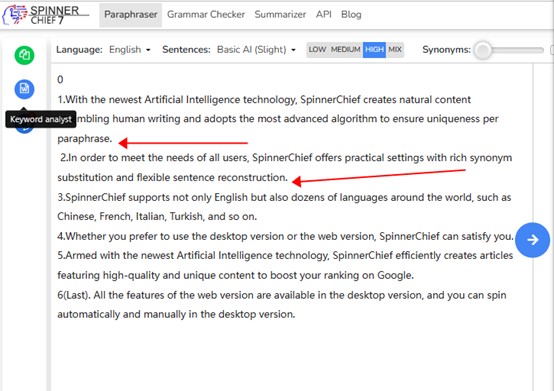This screenshot has width=554, height=391.
Task: Open the Paraphraser tab
Action: (131, 15)
